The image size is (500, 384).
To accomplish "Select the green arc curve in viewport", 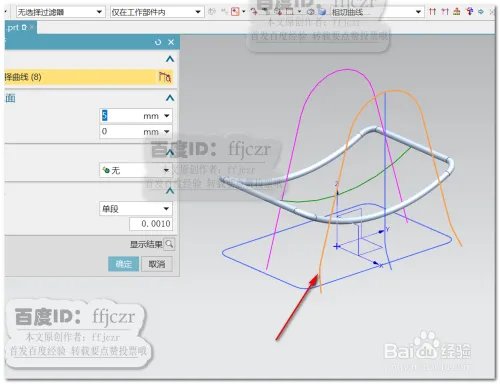I will pyautogui.click(x=367, y=183).
